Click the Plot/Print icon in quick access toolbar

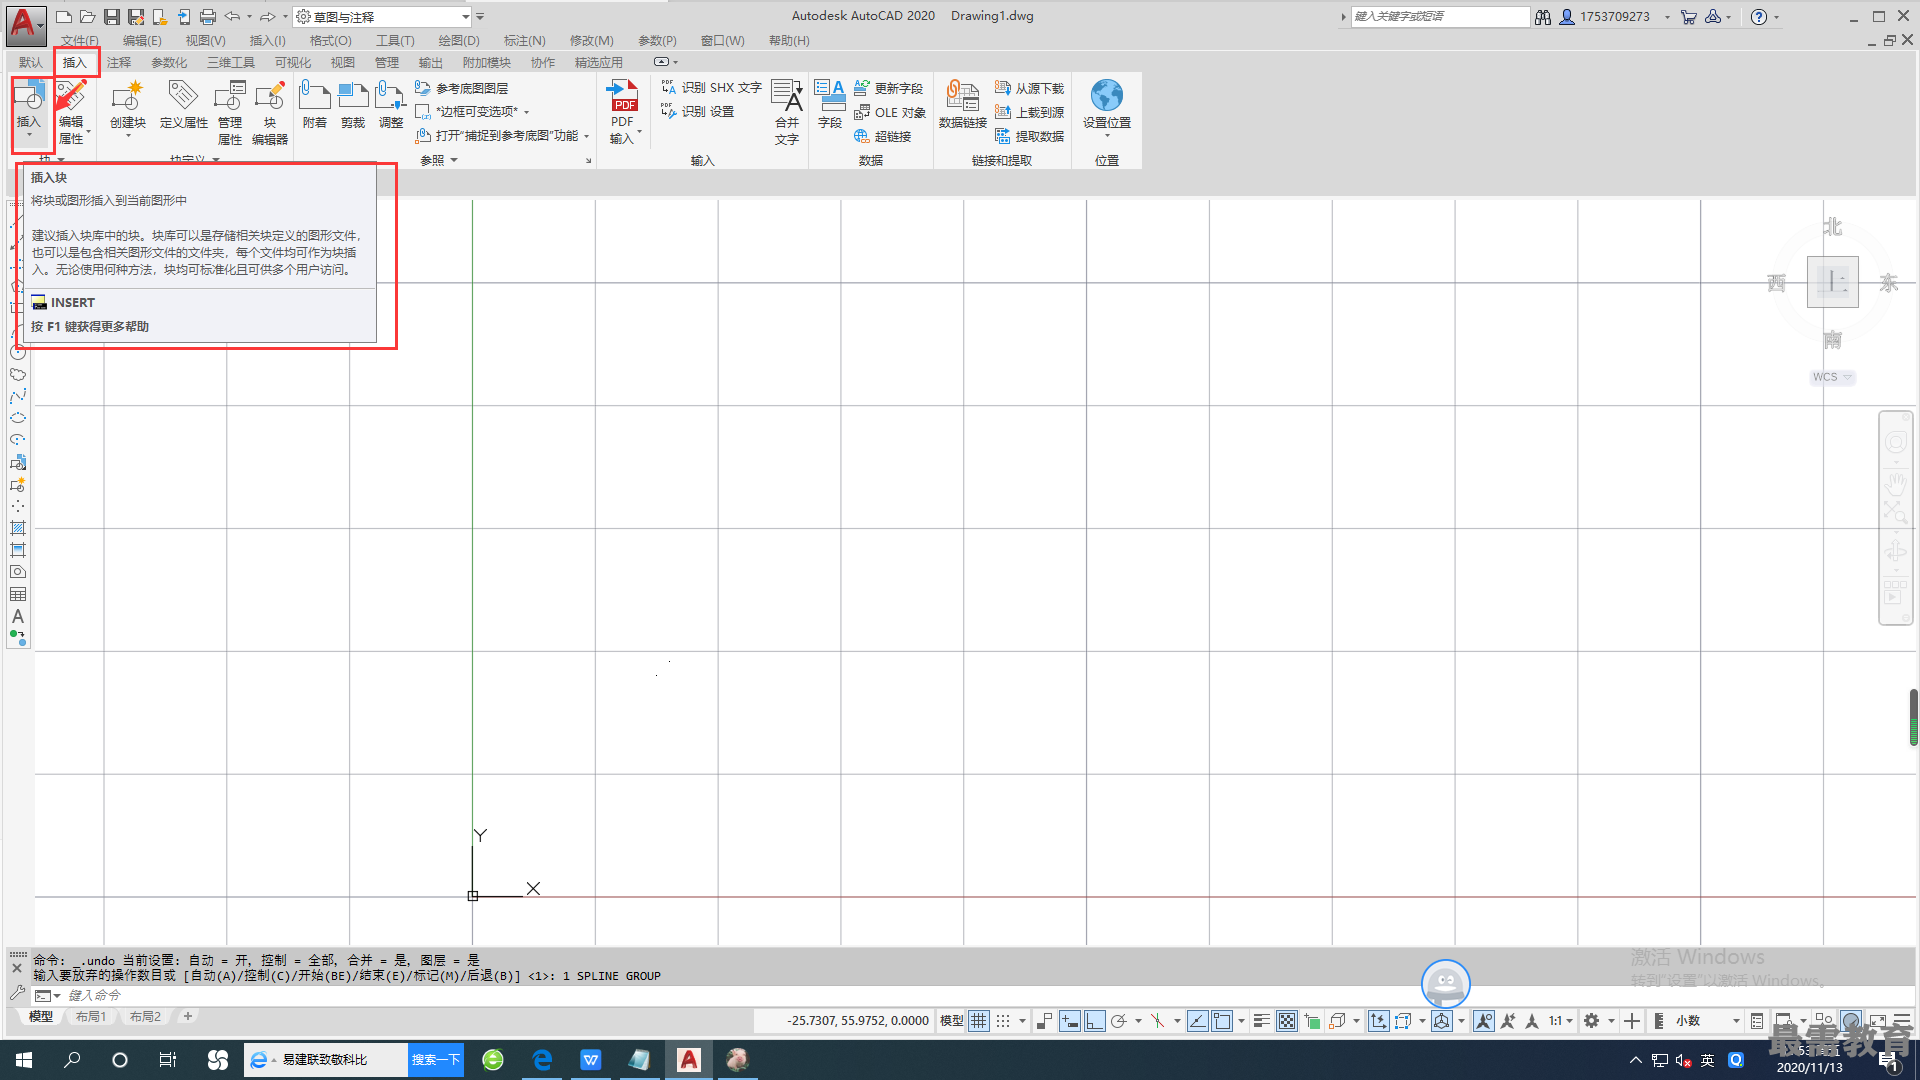click(208, 17)
